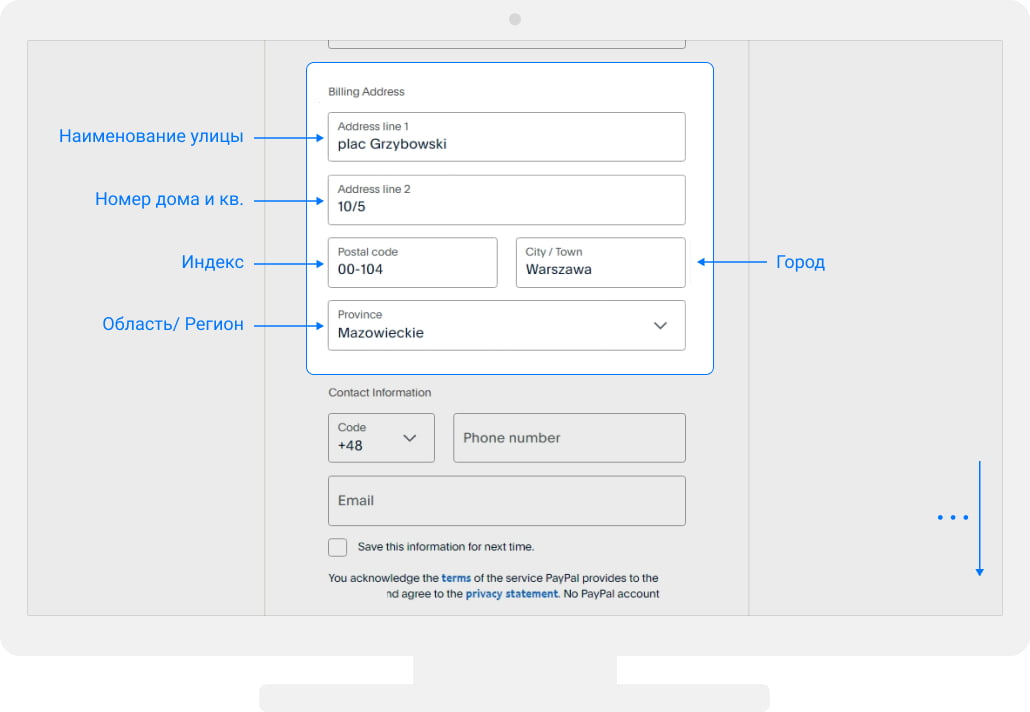Screen dimensions: 1030x712
Task: Click the 'Индекс' annotation label
Action: [212, 263]
